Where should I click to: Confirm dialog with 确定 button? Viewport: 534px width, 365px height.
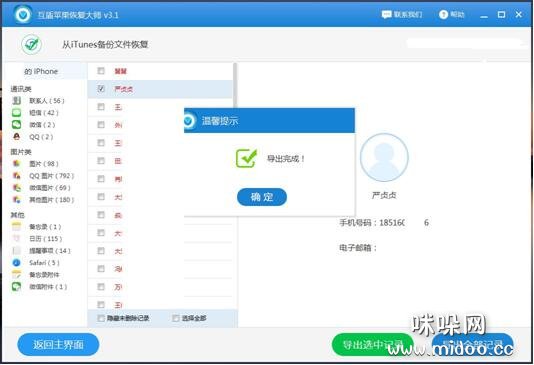tap(262, 197)
